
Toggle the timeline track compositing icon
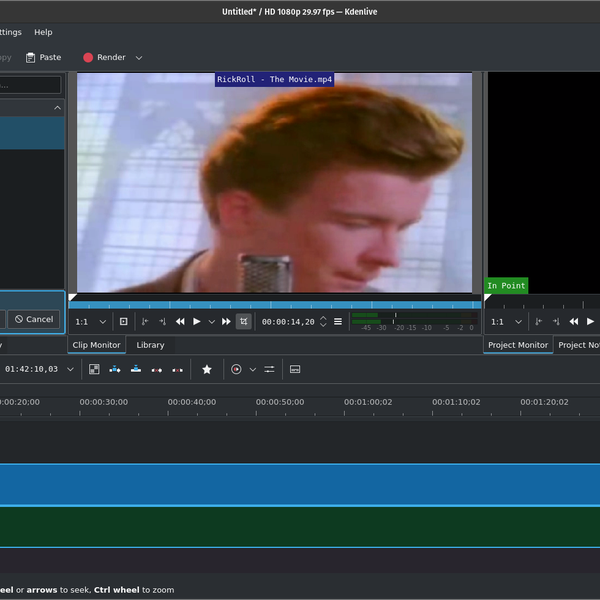click(94, 369)
